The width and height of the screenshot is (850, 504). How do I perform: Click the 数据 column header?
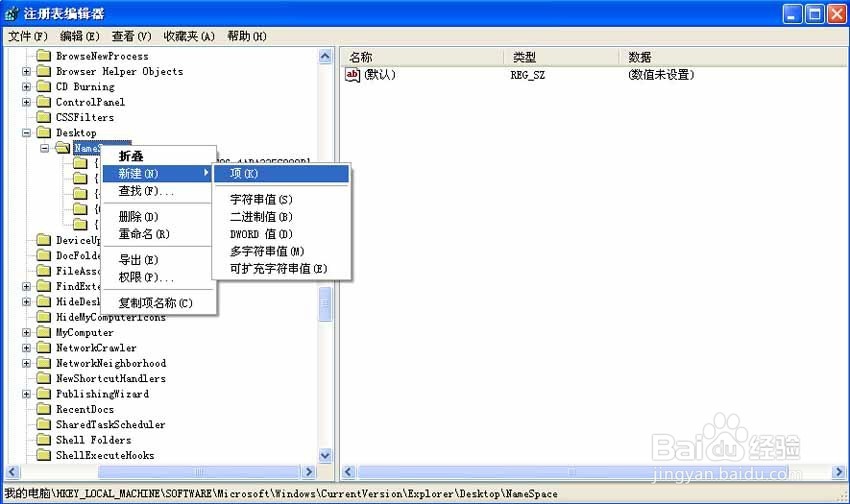click(x=733, y=57)
